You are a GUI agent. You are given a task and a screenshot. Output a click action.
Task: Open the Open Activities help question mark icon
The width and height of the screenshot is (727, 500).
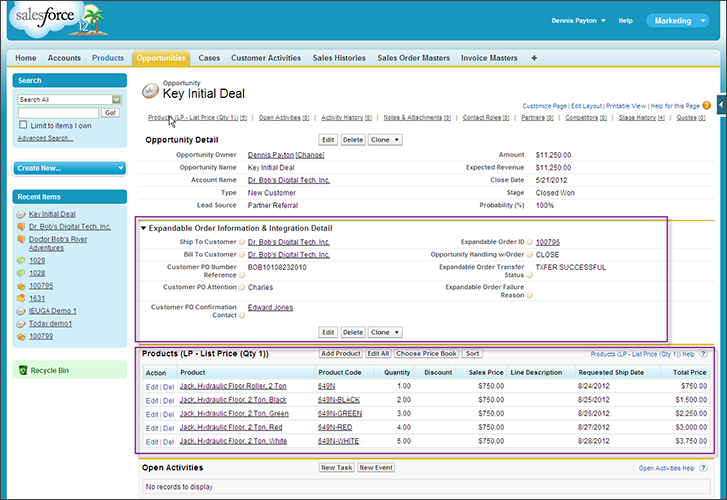[703, 468]
